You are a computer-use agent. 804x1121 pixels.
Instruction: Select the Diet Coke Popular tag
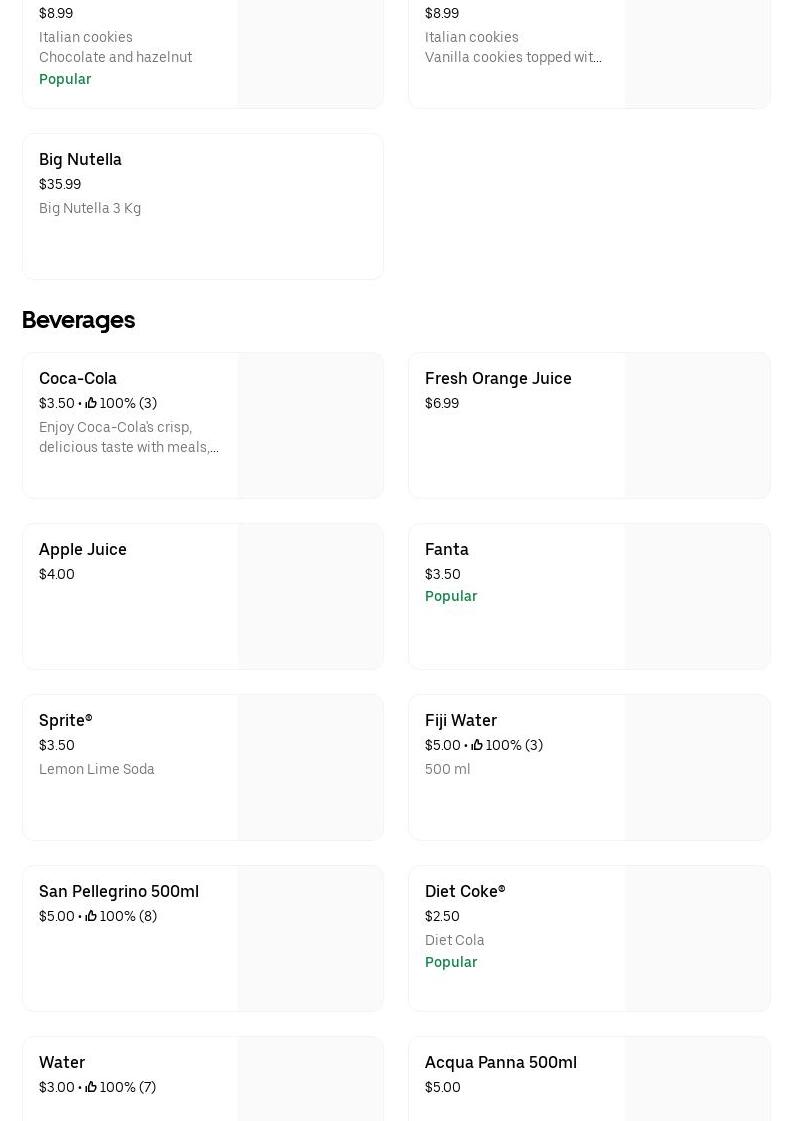pyautogui.click(x=451, y=962)
